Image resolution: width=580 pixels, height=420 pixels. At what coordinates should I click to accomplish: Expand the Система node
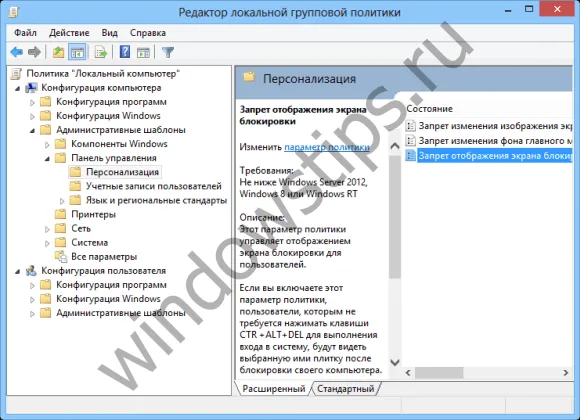click(47, 243)
